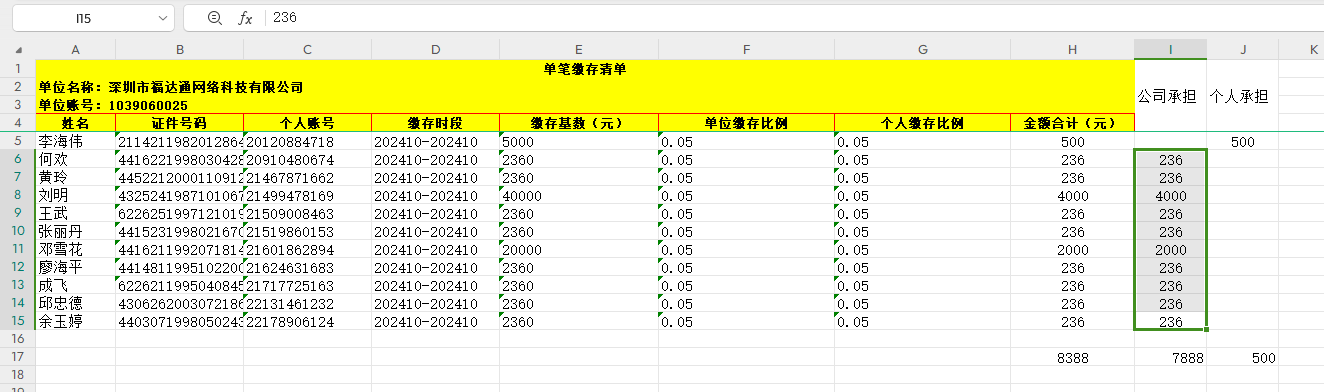
Task: Select the name cell 张丽丹
Action: pos(76,231)
